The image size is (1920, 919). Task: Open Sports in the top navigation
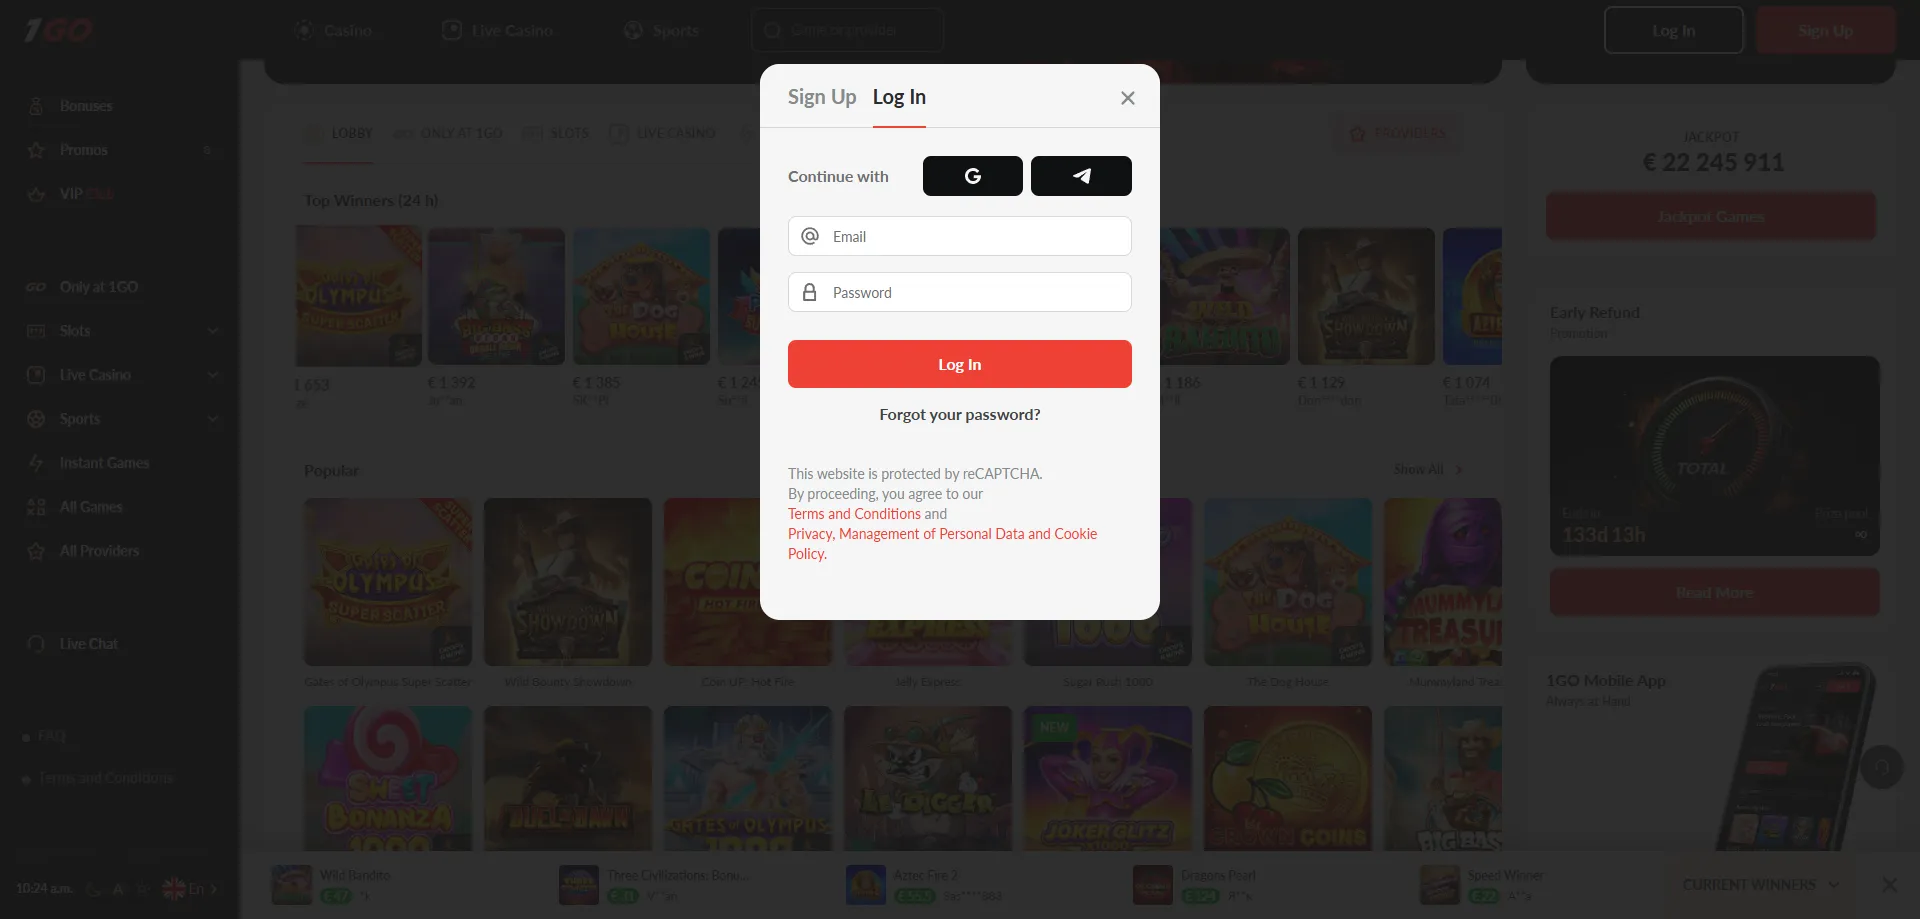tap(661, 31)
